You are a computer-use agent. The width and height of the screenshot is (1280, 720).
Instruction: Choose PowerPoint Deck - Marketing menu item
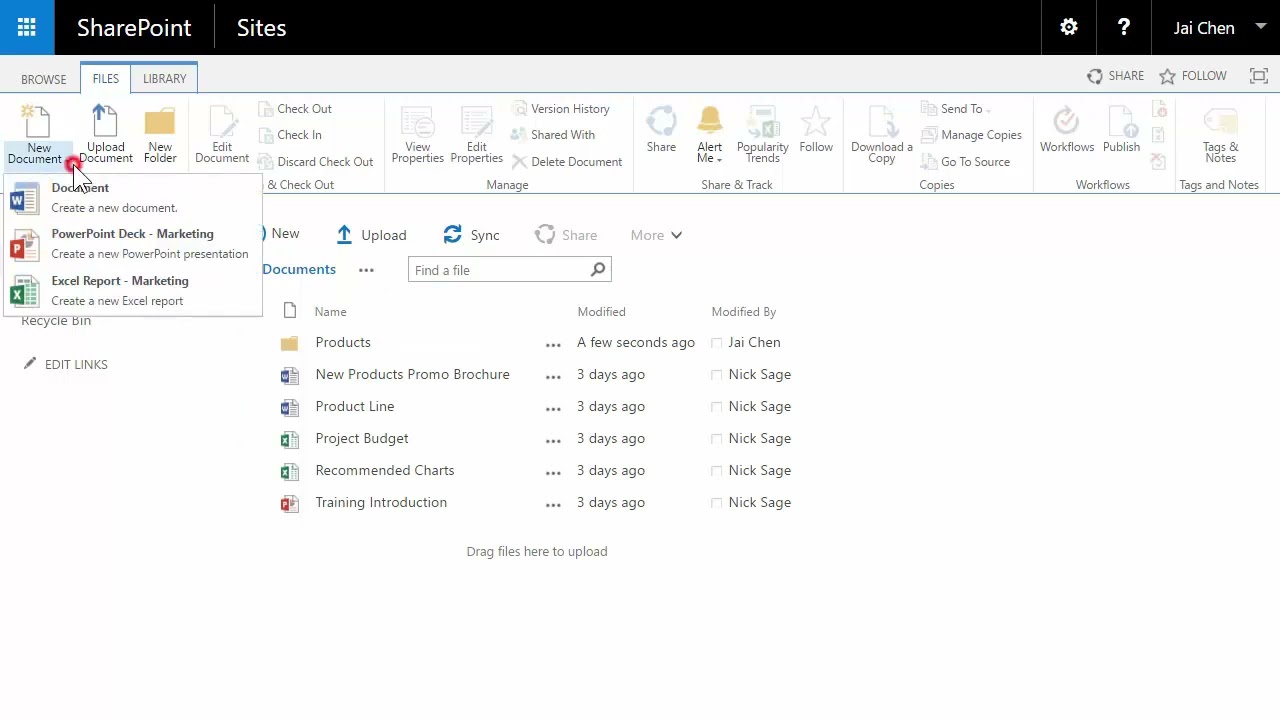pos(132,244)
